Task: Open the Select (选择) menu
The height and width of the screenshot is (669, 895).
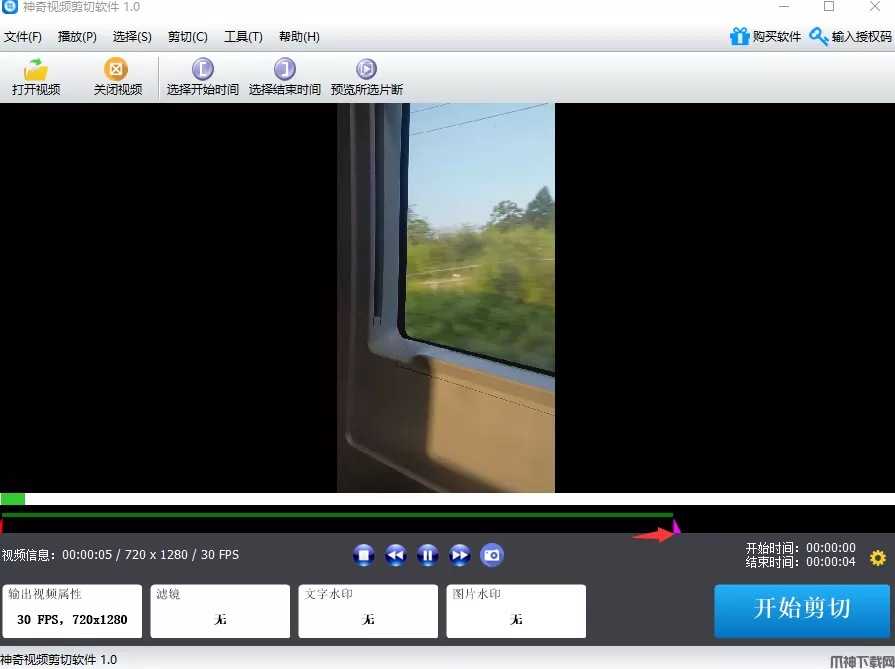Action: click(132, 37)
